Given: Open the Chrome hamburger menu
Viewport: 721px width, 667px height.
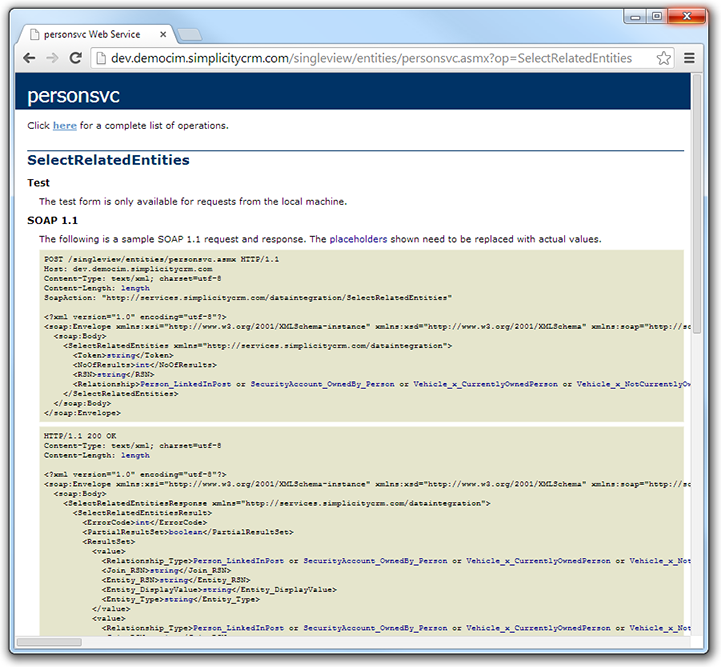Looking at the screenshot, I should (689, 58).
